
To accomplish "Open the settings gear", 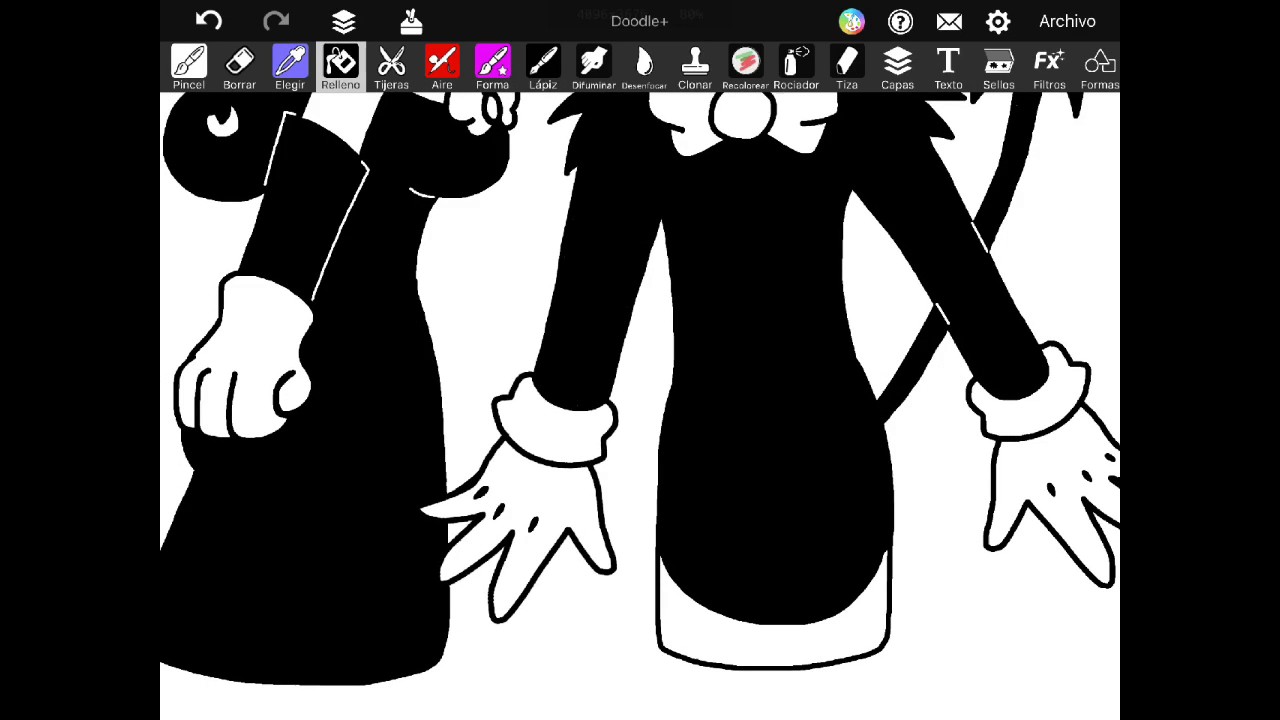I will (x=998, y=21).
